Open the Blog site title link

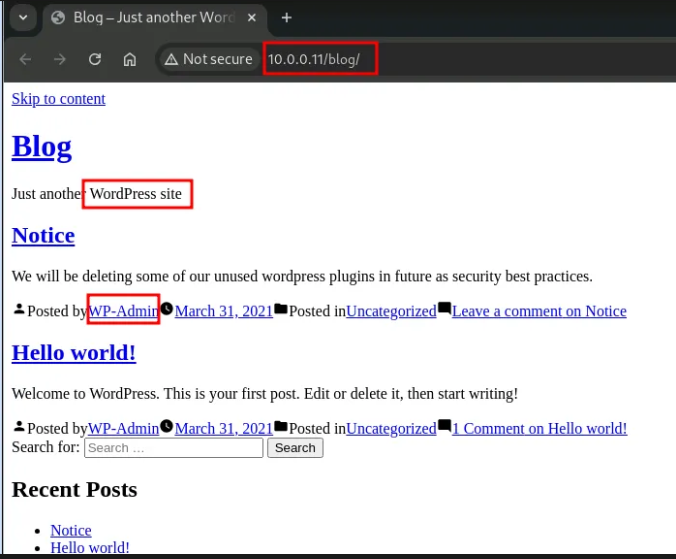point(41,146)
